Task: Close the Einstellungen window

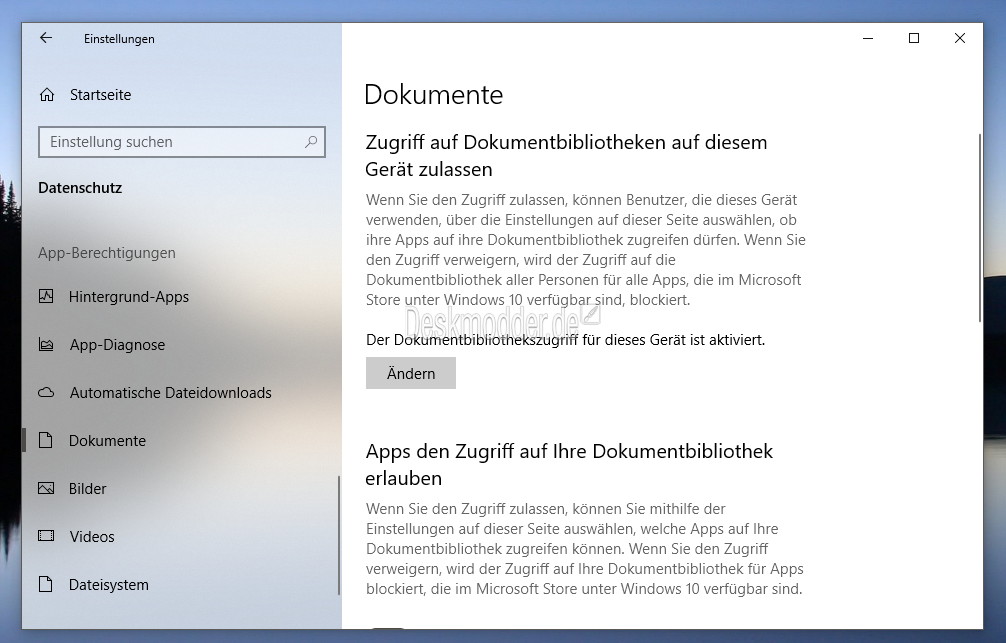Action: (960, 39)
